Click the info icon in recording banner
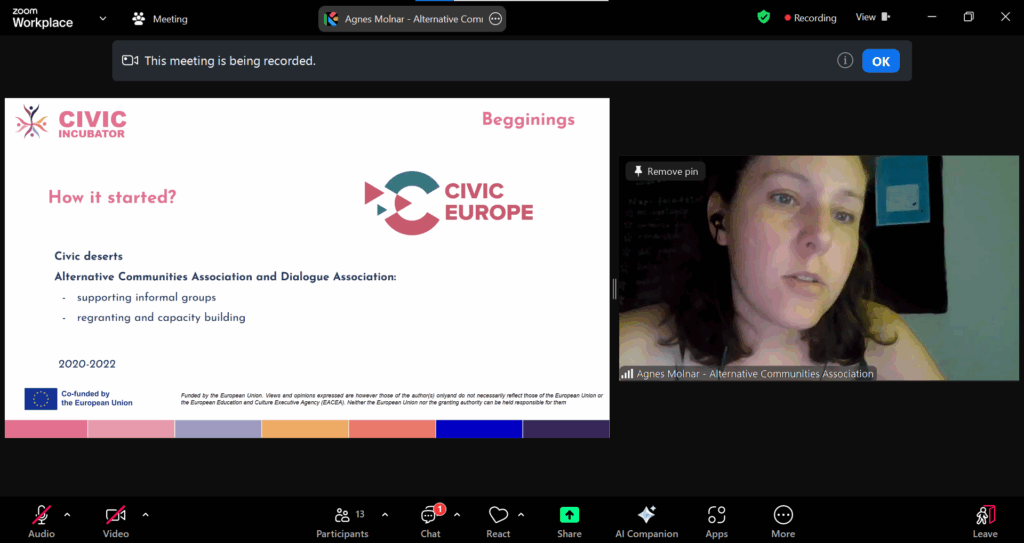Viewport: 1024px width, 543px height. point(845,61)
